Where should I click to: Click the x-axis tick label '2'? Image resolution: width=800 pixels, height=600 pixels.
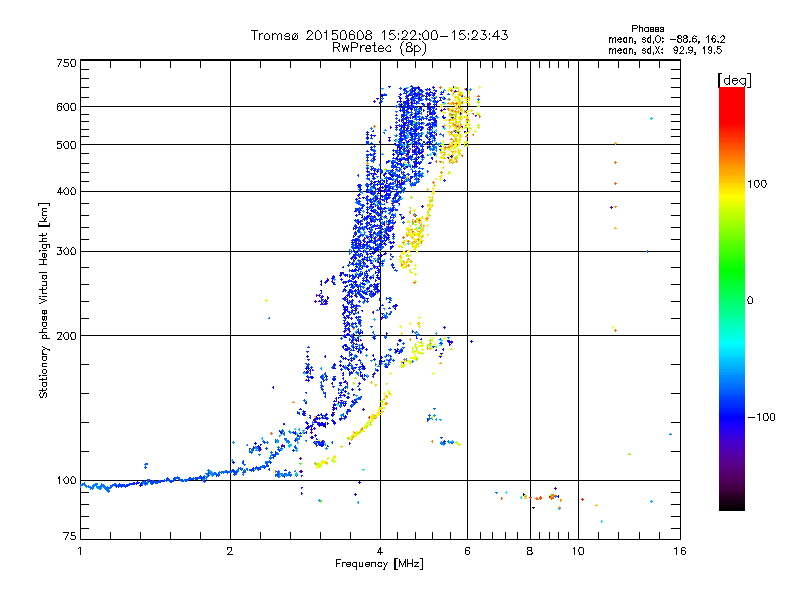pyautogui.click(x=230, y=551)
